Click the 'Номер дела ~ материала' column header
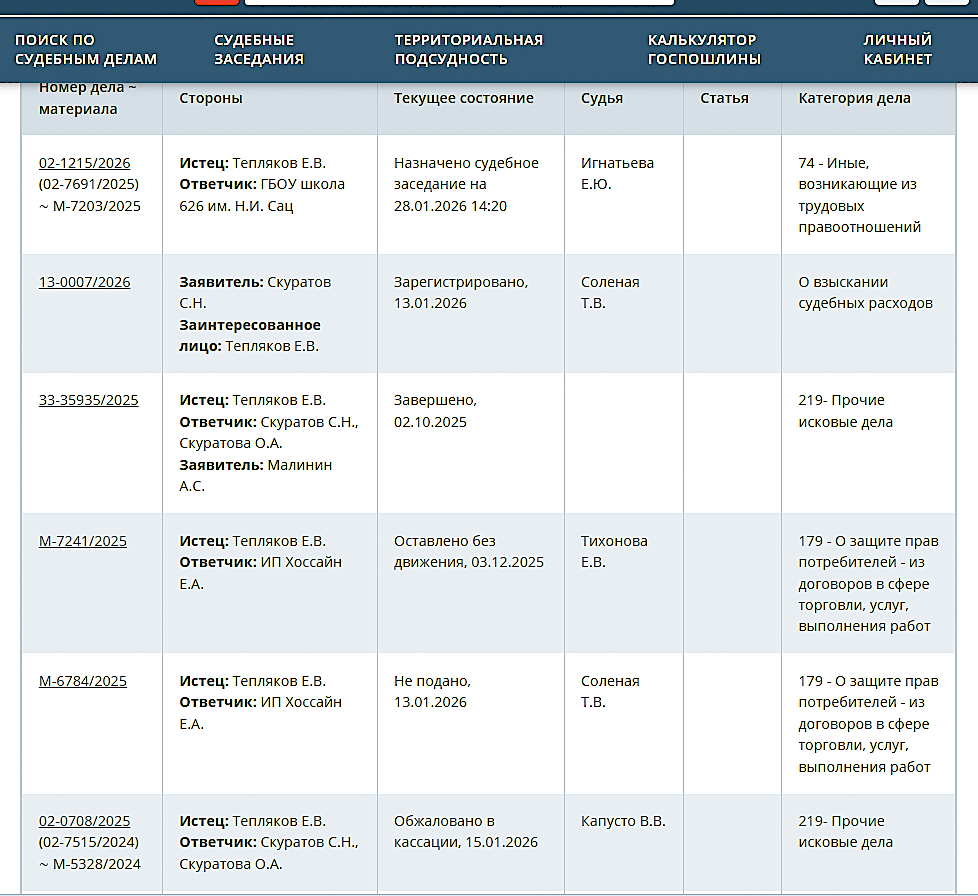 click(x=88, y=99)
